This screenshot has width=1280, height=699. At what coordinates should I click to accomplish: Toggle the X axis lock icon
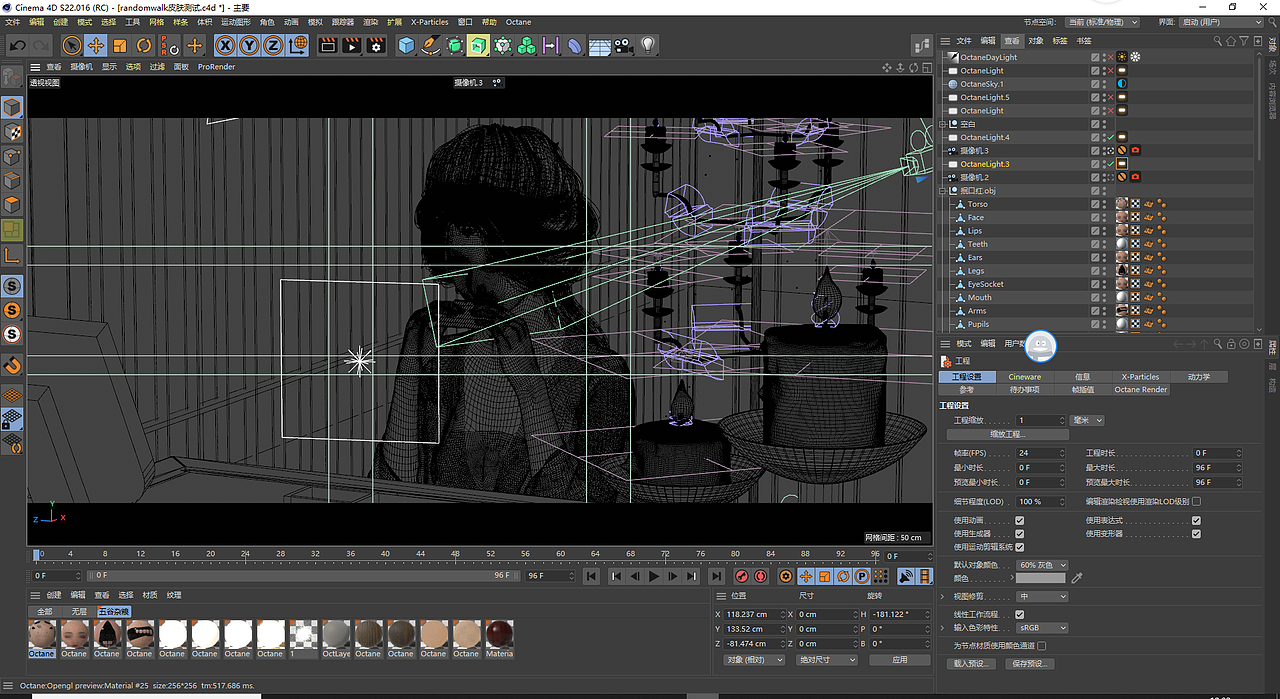[x=225, y=45]
